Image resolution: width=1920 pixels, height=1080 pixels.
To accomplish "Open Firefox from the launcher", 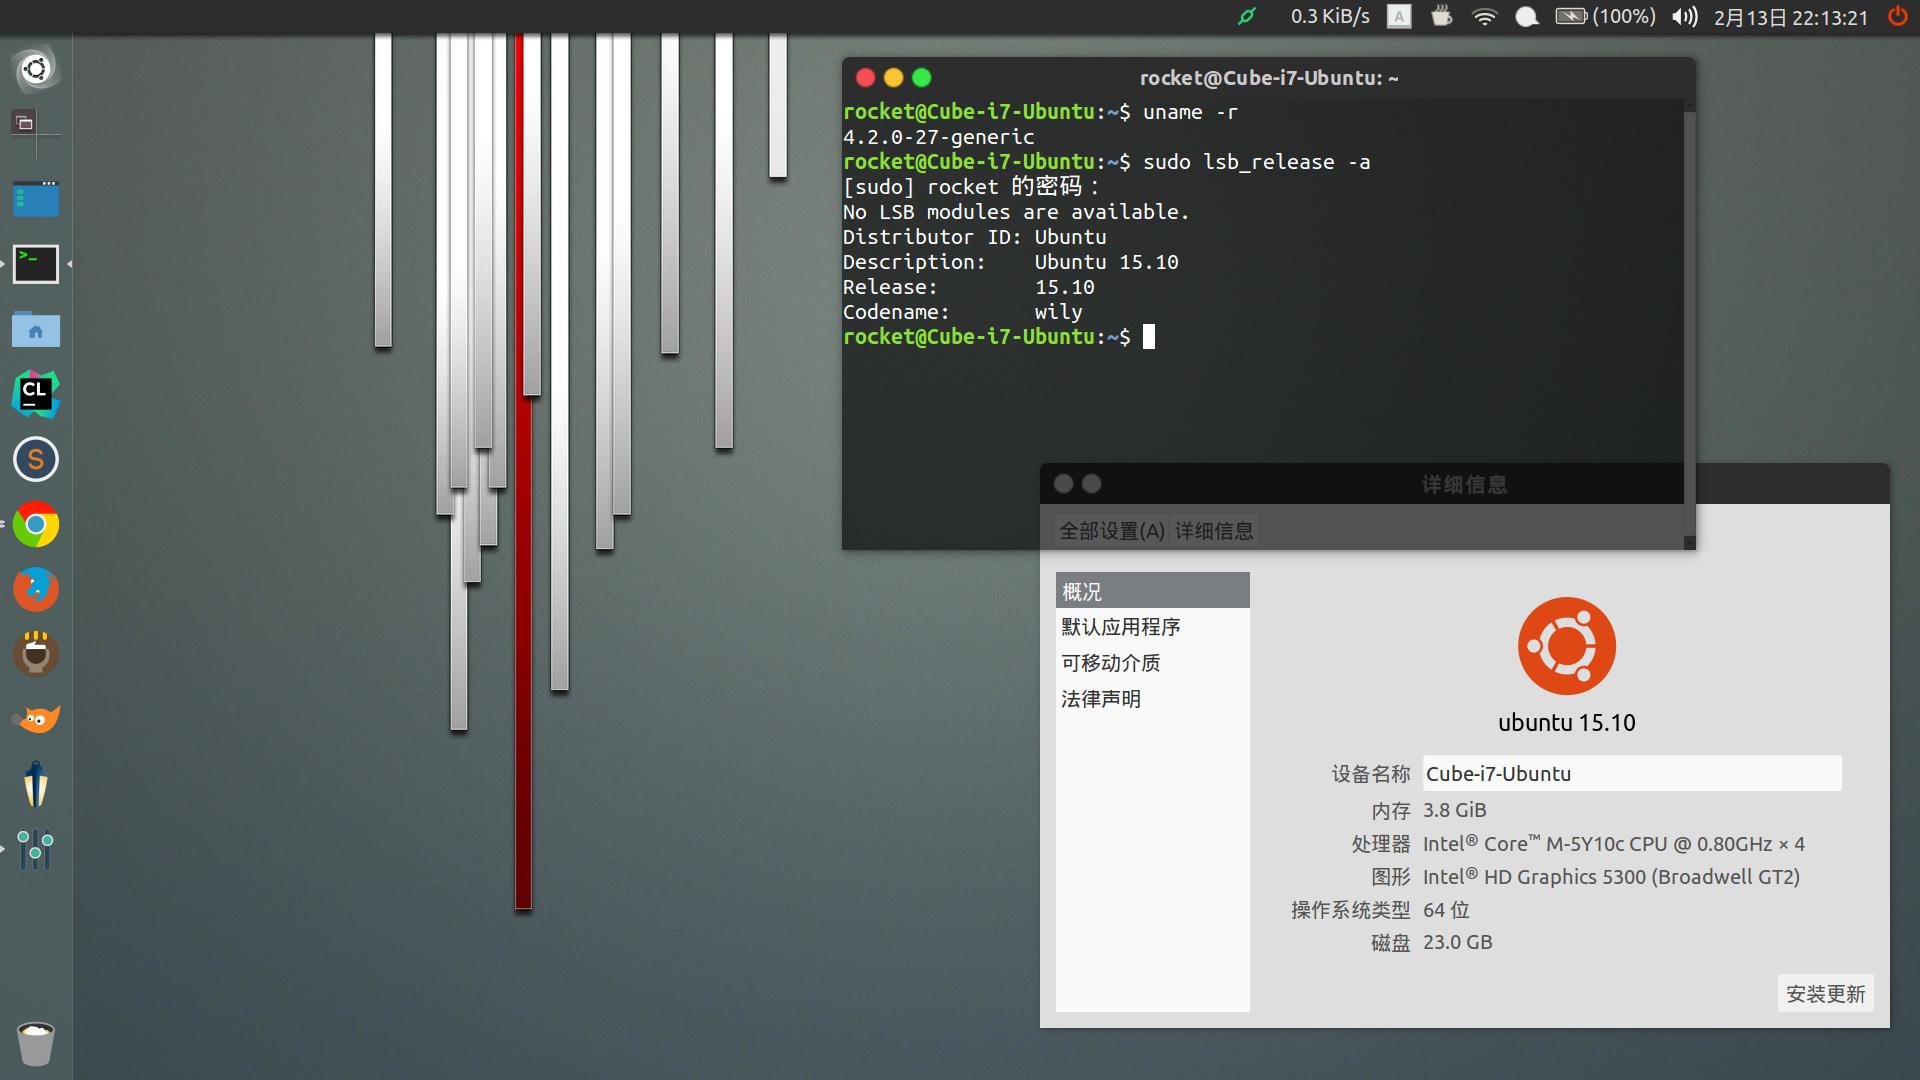I will pyautogui.click(x=36, y=589).
